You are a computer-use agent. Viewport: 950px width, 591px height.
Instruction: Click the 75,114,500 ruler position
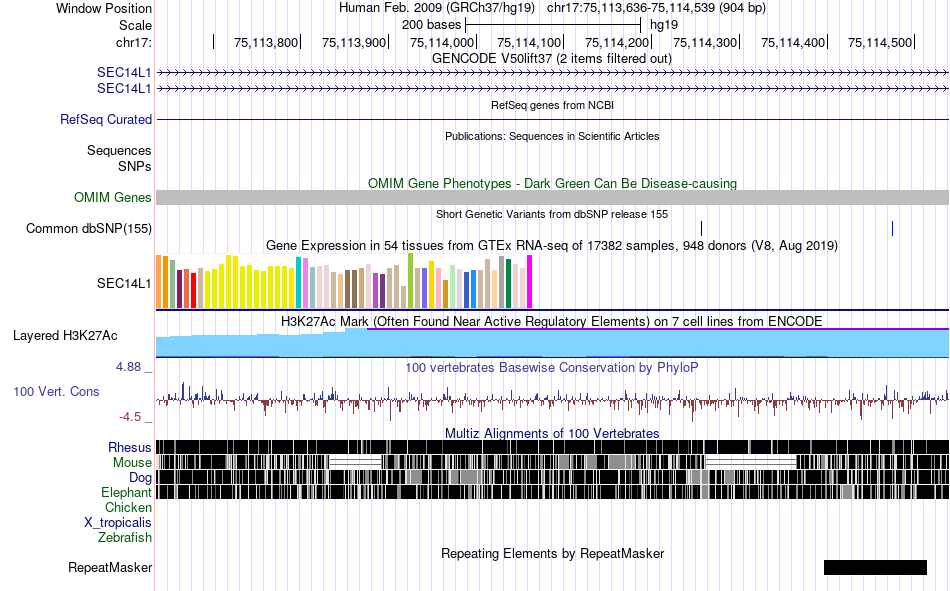[x=880, y=42]
